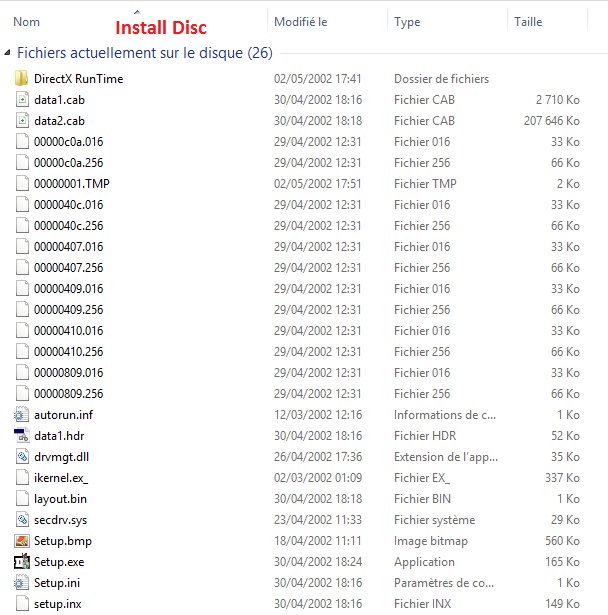Click the 'Image bitmap' type cell
The width and height of the screenshot is (608, 615).
pos(431,541)
